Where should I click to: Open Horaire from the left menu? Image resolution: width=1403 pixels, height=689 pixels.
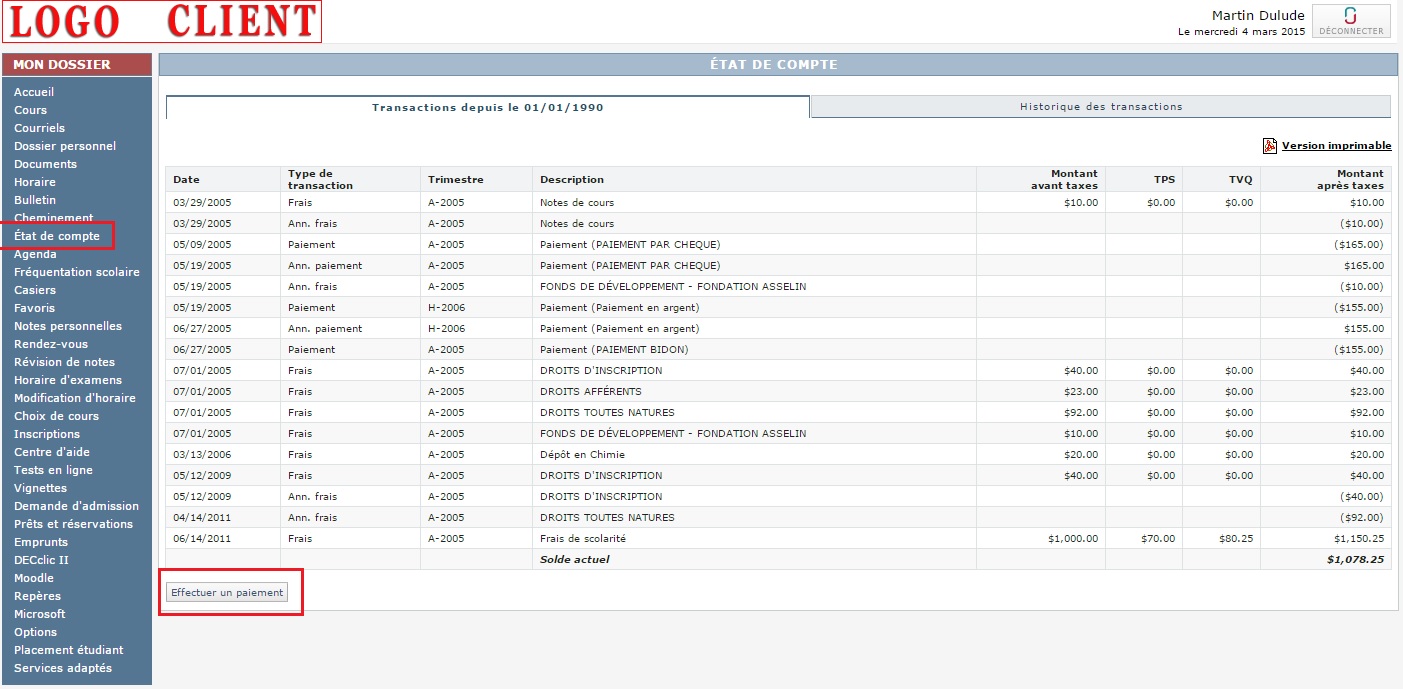coord(35,182)
